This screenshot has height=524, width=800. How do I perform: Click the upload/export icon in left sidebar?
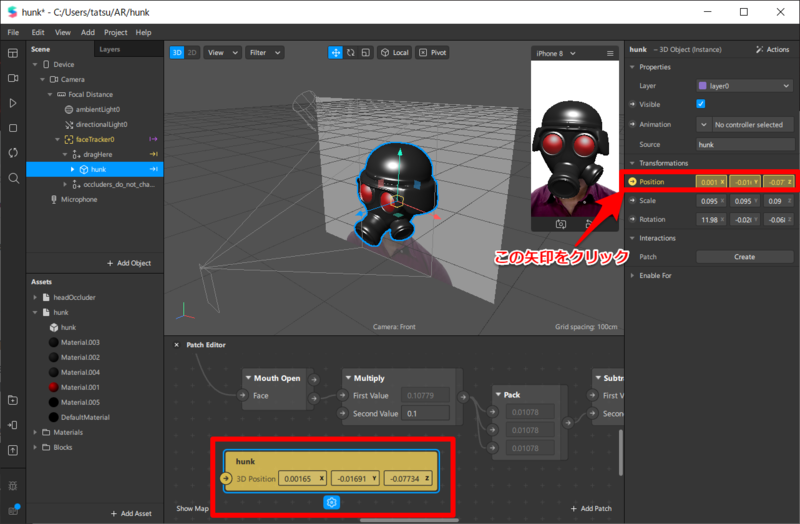[x=13, y=450]
